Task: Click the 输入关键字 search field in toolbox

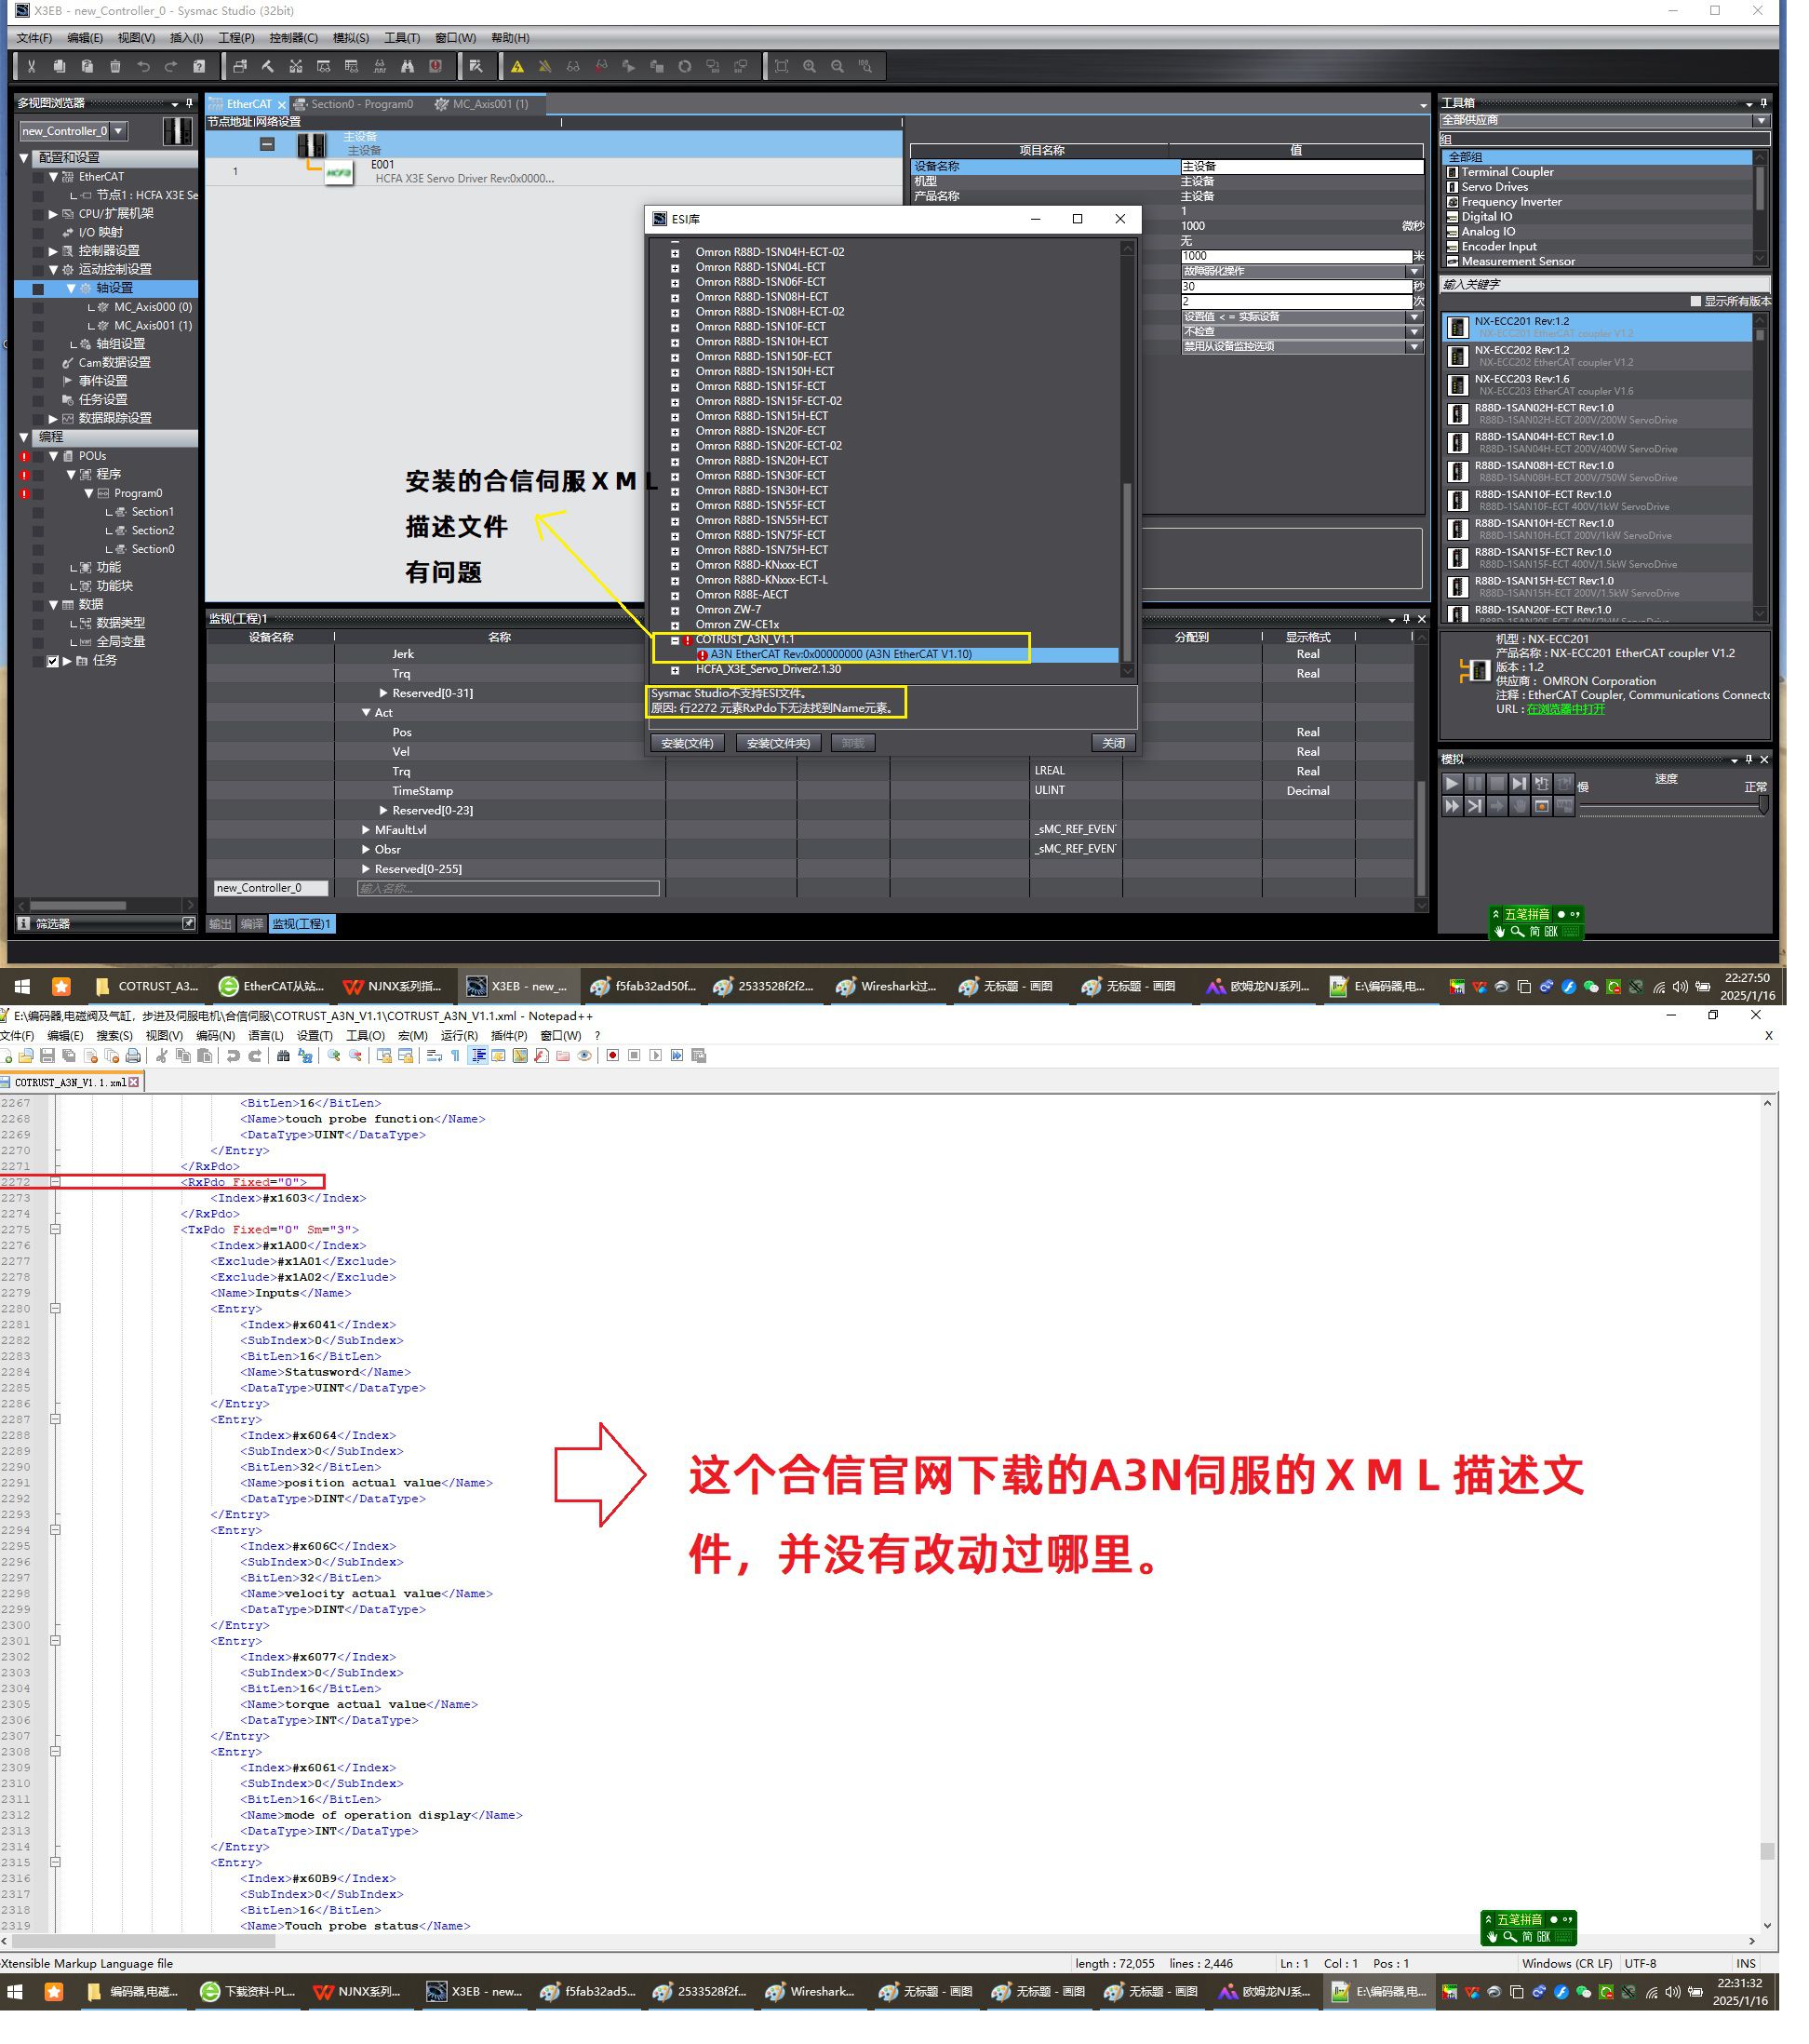Action: [1604, 284]
